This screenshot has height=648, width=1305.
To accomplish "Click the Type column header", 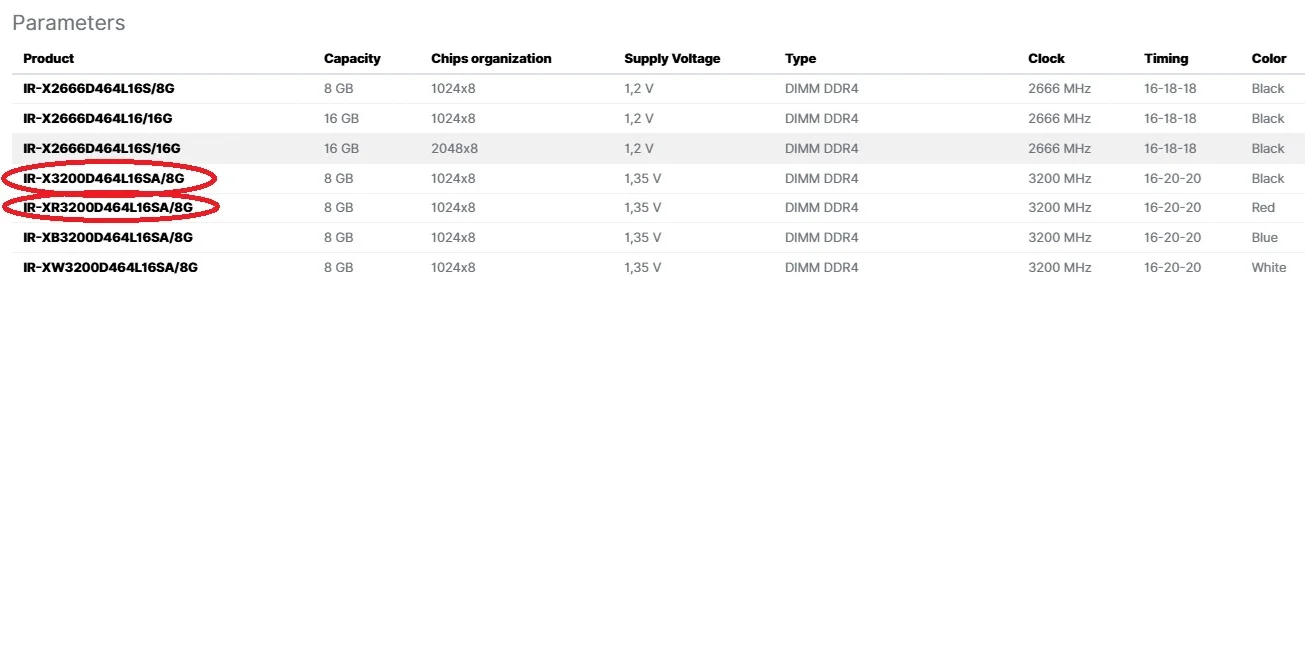I will pyautogui.click(x=801, y=59).
